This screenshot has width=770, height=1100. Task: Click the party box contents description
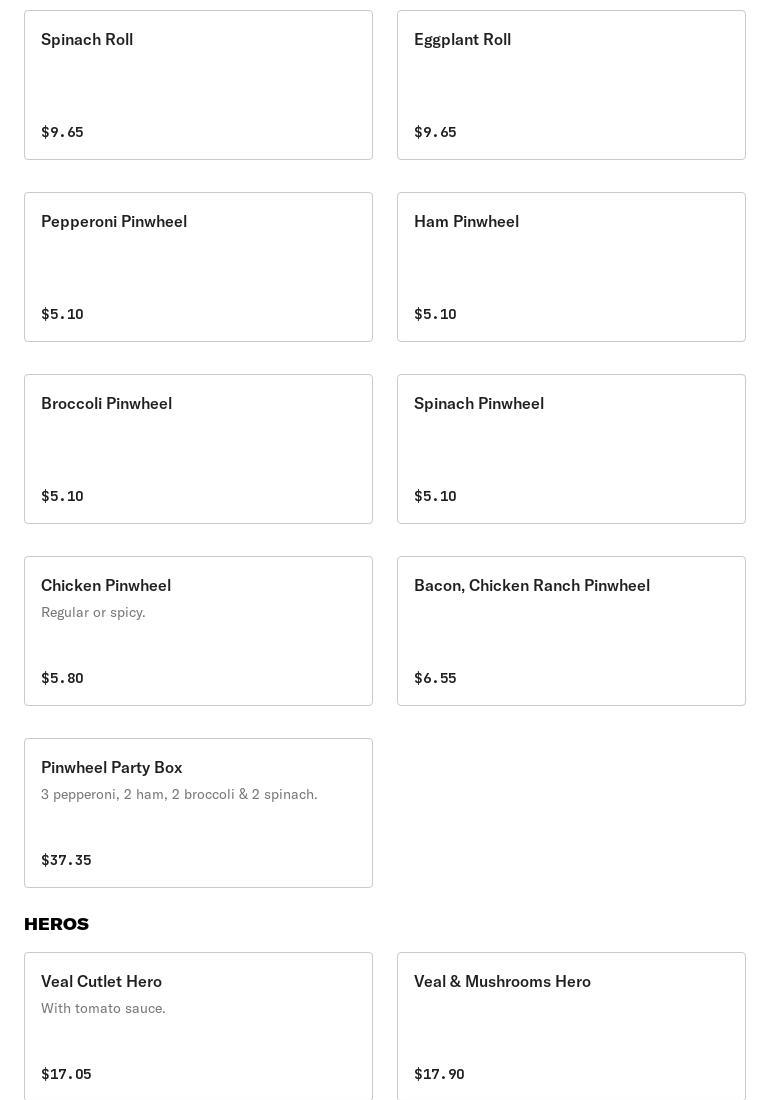179,794
